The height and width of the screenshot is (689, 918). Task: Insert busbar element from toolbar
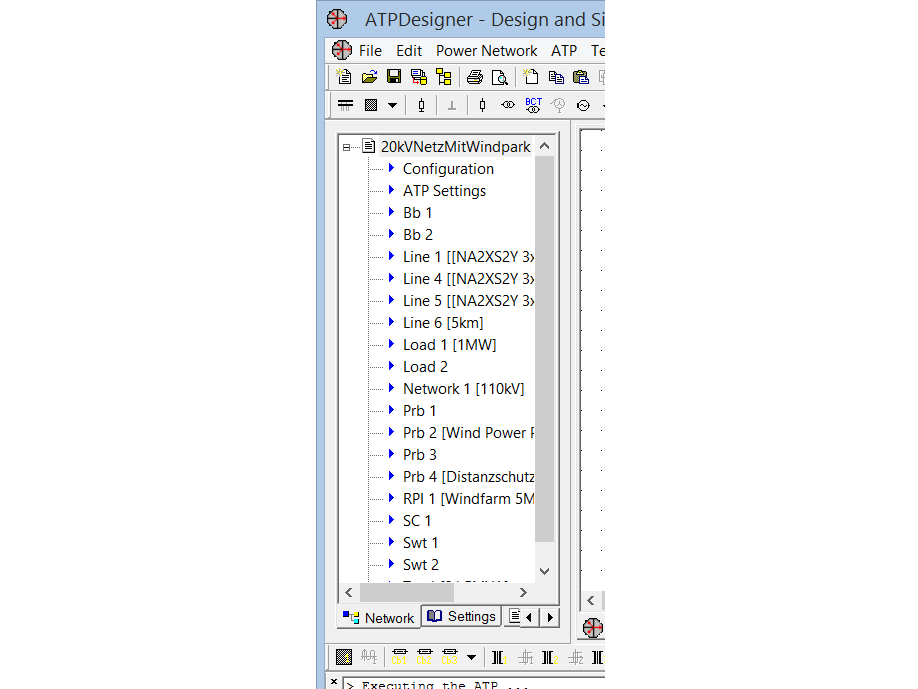tap(345, 105)
